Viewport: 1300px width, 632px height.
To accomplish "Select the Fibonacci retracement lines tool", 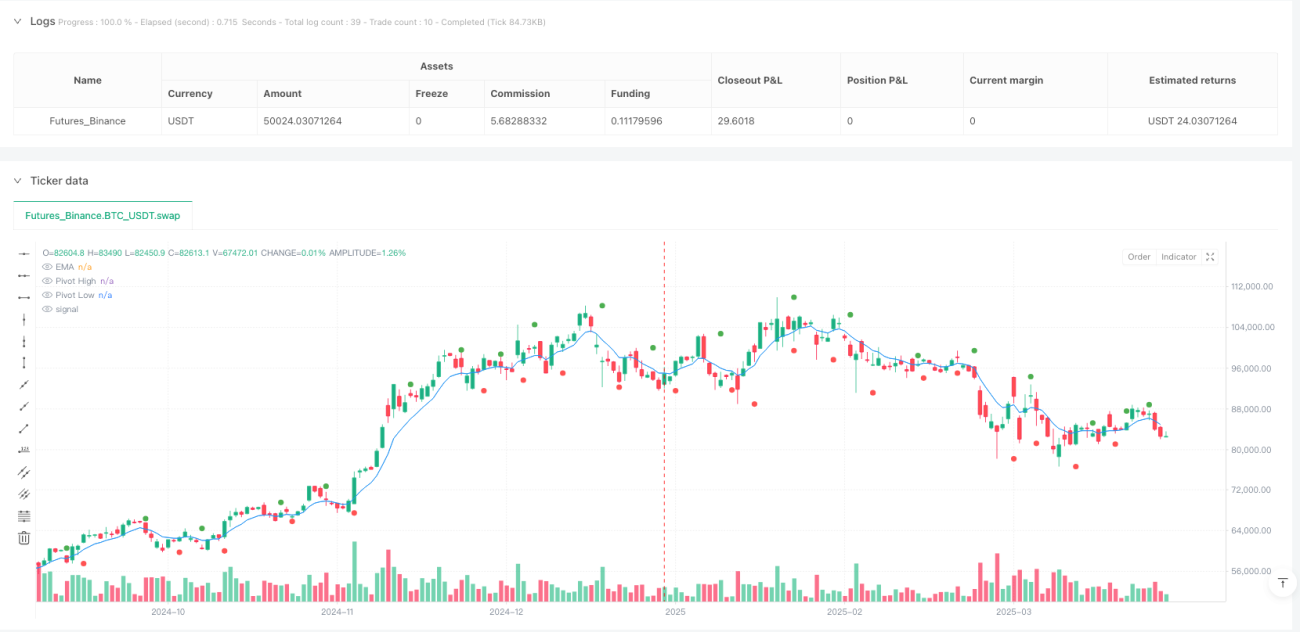I will pos(24,516).
